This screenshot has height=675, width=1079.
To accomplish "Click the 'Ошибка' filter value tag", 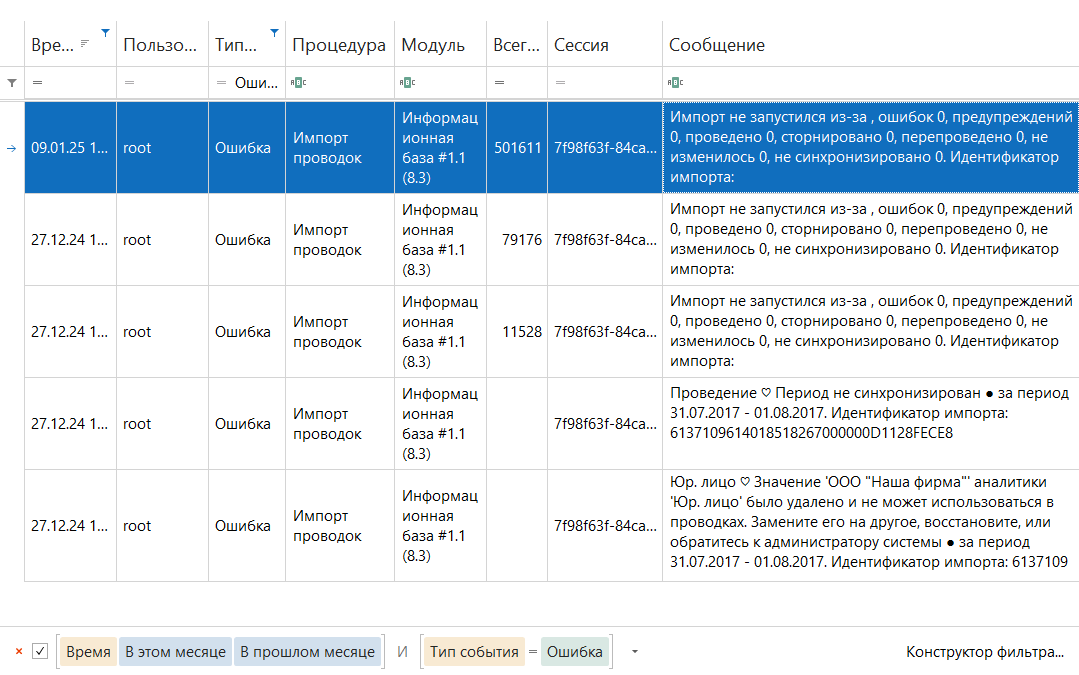I will (575, 652).
